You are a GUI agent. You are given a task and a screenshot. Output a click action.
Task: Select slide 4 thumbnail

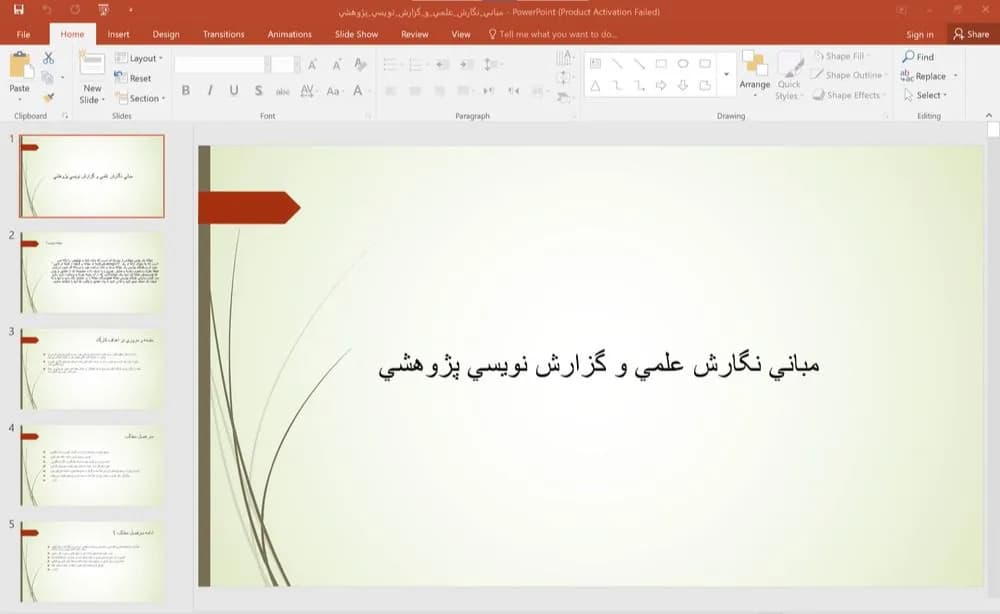click(x=92, y=465)
